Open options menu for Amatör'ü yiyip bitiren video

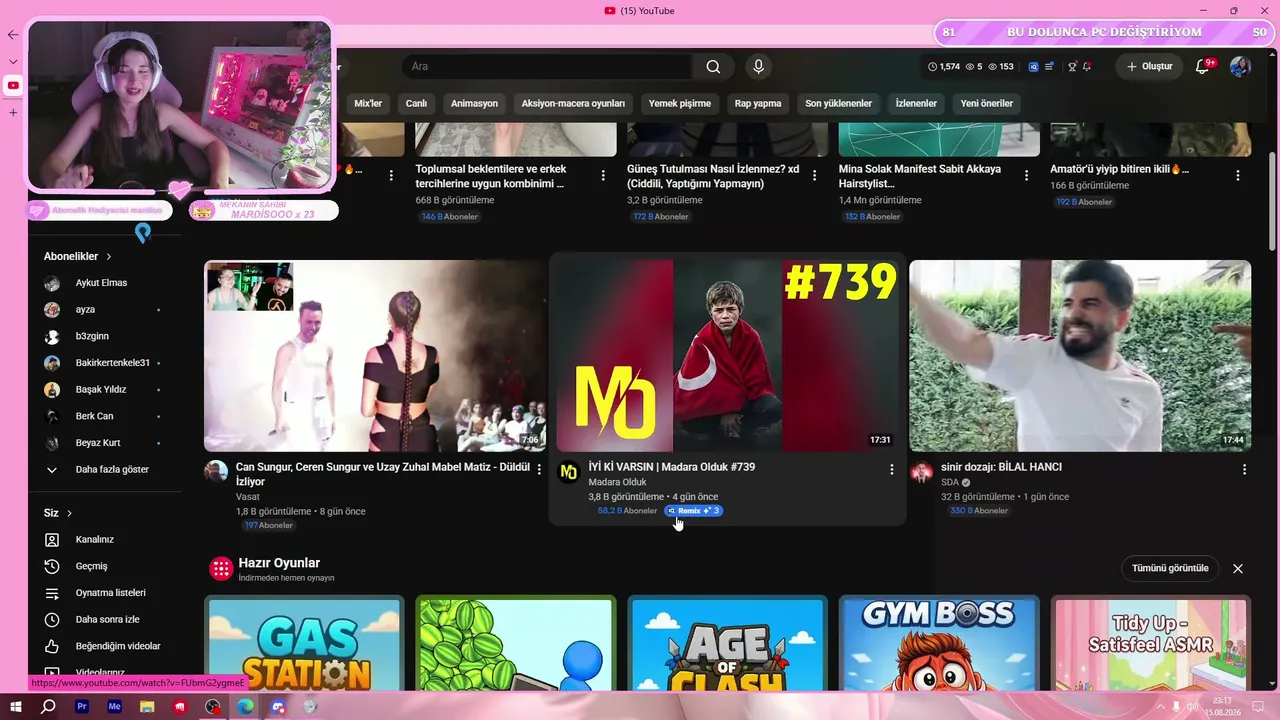click(x=1238, y=175)
